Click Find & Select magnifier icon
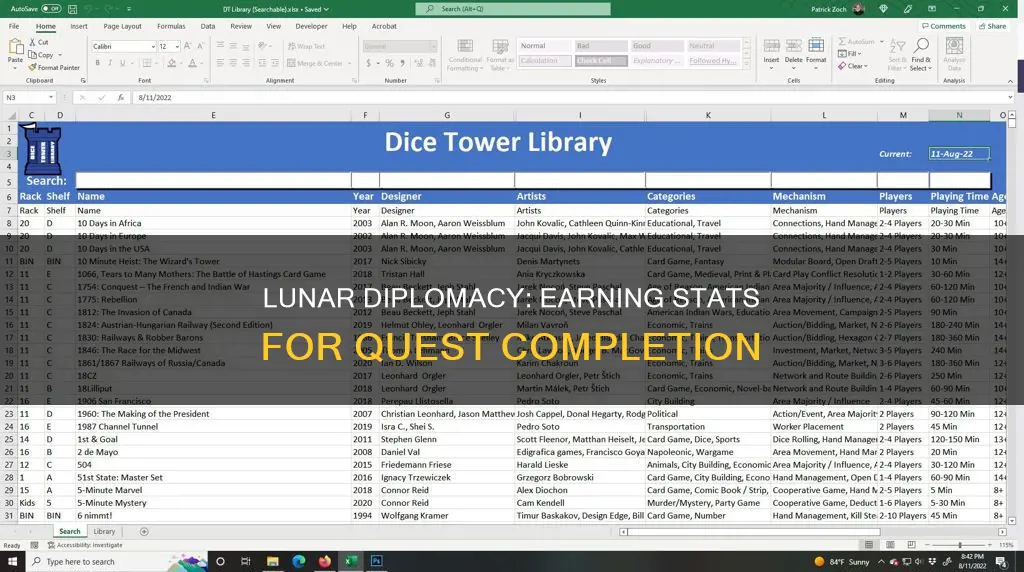The image size is (1024, 572). coord(921,46)
